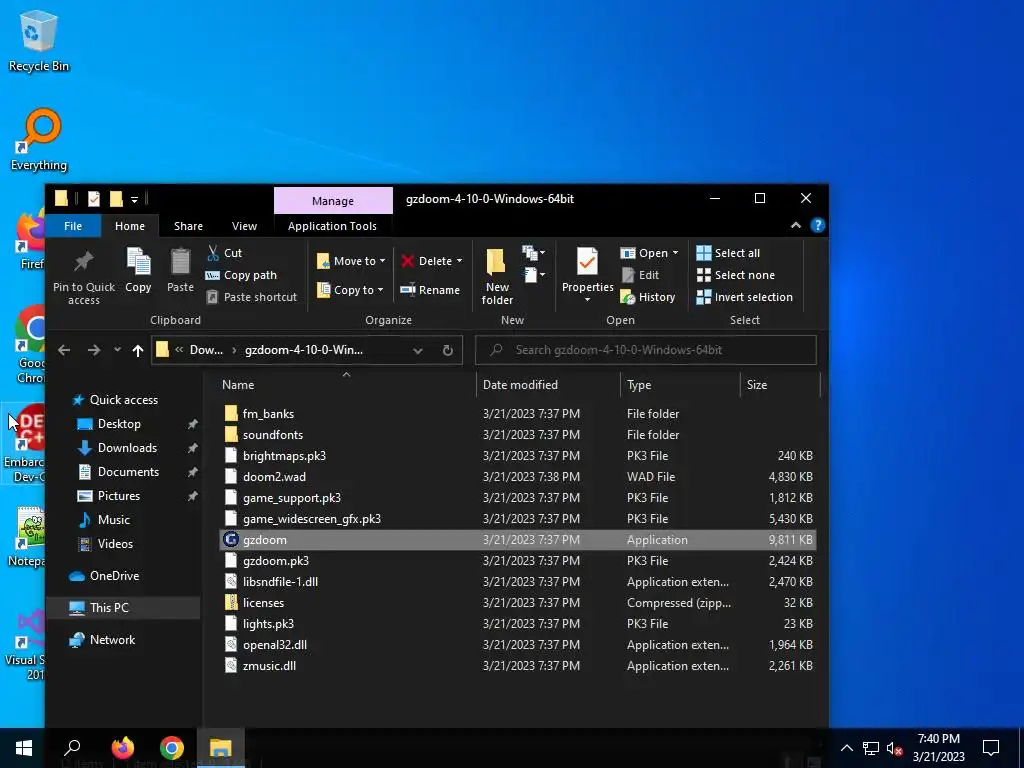This screenshot has width=1024, height=768.
Task: Sort by Date modified column
Action: [x=549, y=385]
